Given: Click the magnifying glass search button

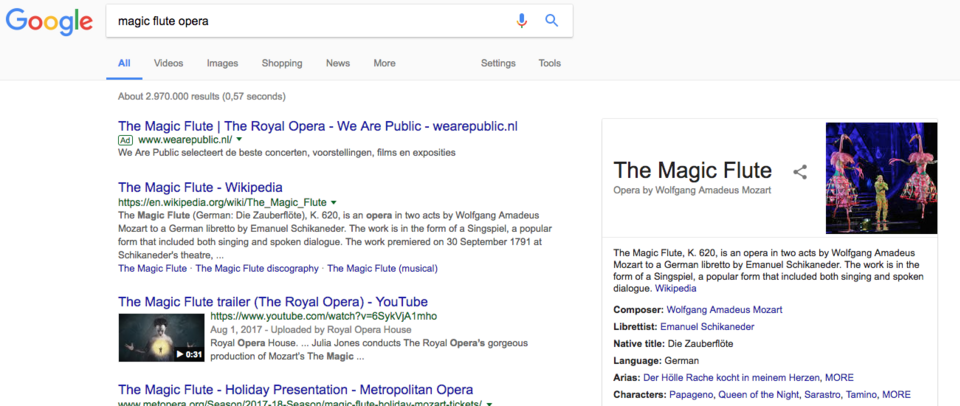Looking at the screenshot, I should (x=551, y=21).
